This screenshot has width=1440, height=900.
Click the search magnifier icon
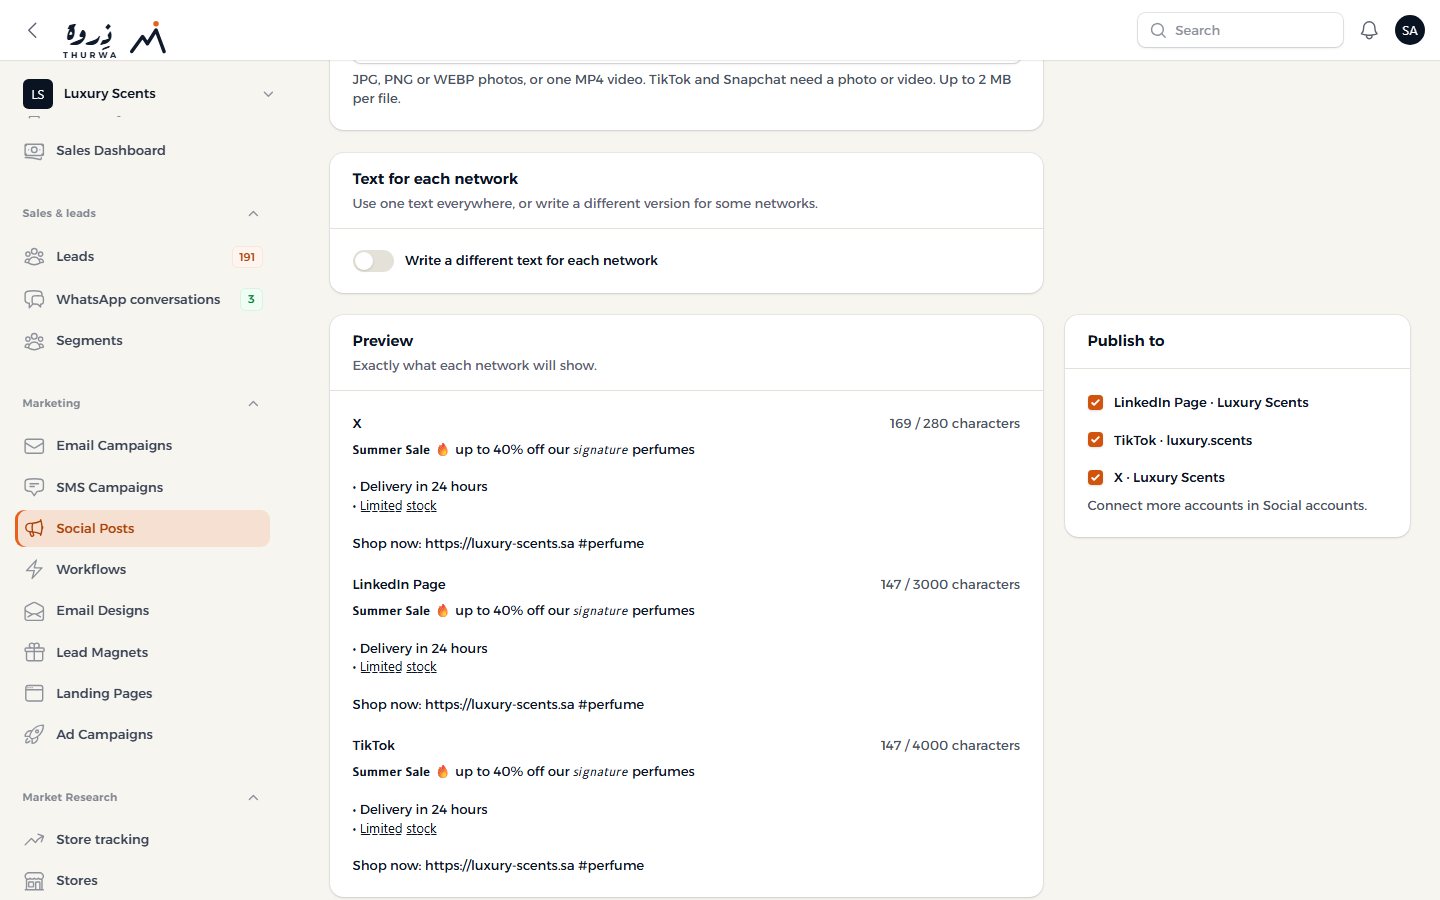1158,30
